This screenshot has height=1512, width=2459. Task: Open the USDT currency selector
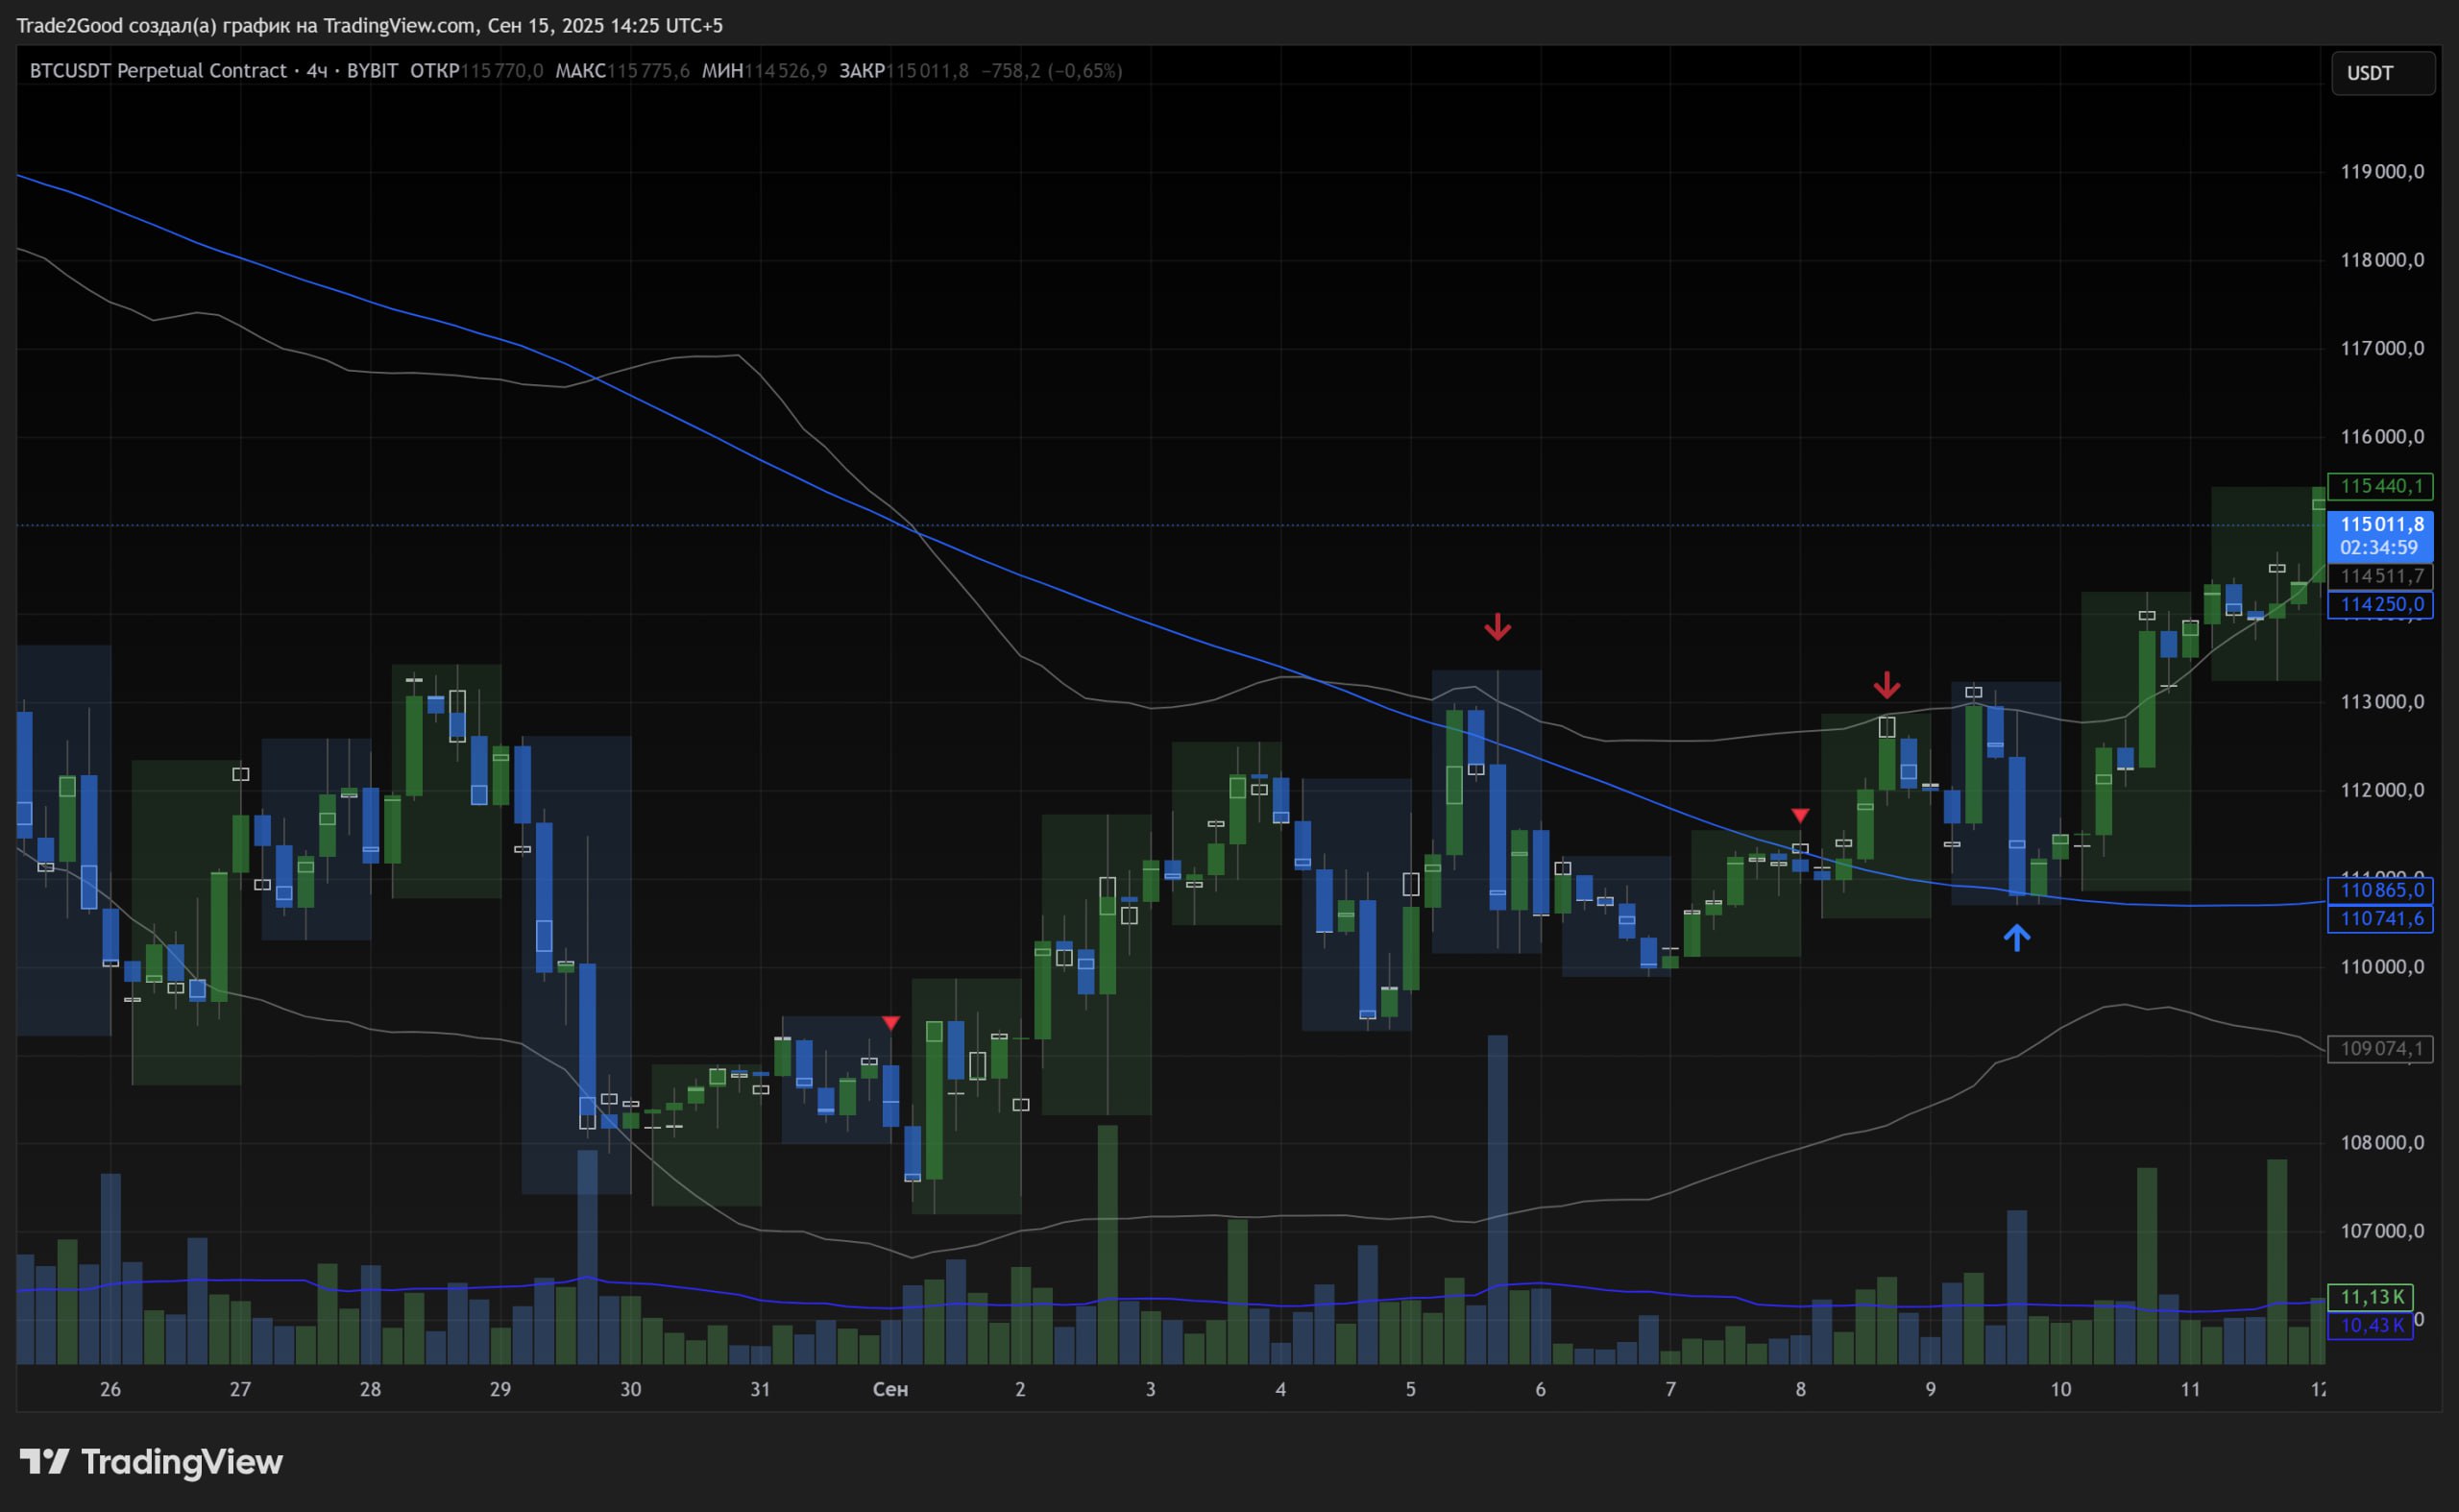coord(2382,73)
